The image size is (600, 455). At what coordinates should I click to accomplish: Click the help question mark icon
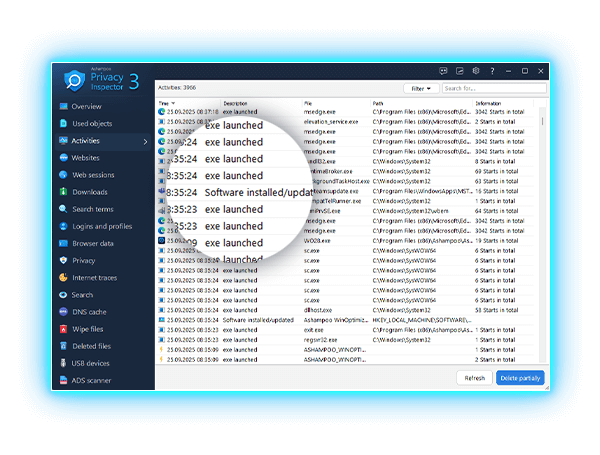[x=492, y=71]
